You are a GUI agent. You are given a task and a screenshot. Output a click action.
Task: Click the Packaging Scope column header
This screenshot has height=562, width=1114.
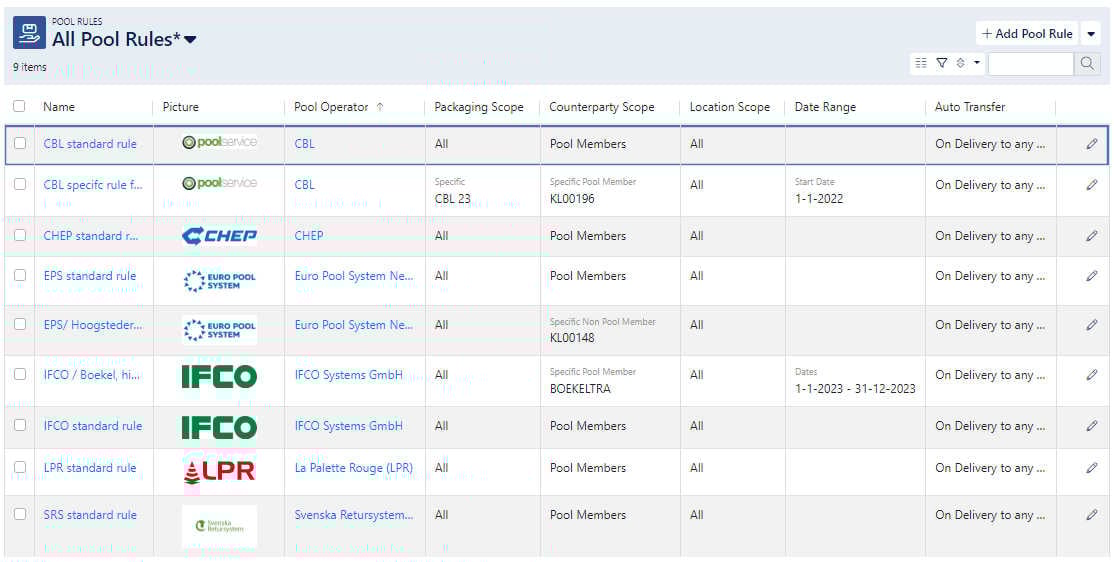point(479,107)
